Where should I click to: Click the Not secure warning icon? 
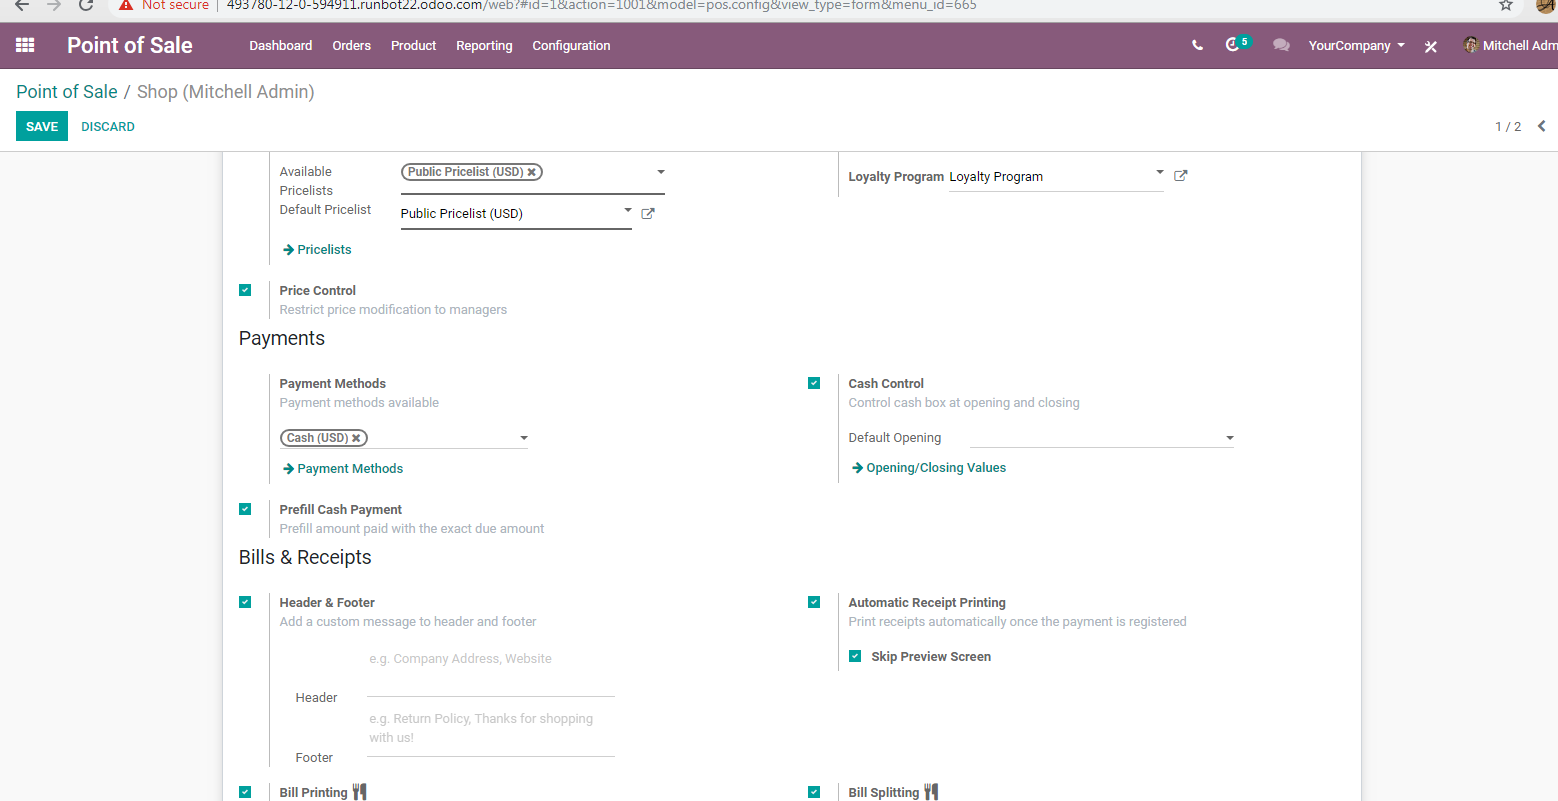[x=126, y=5]
